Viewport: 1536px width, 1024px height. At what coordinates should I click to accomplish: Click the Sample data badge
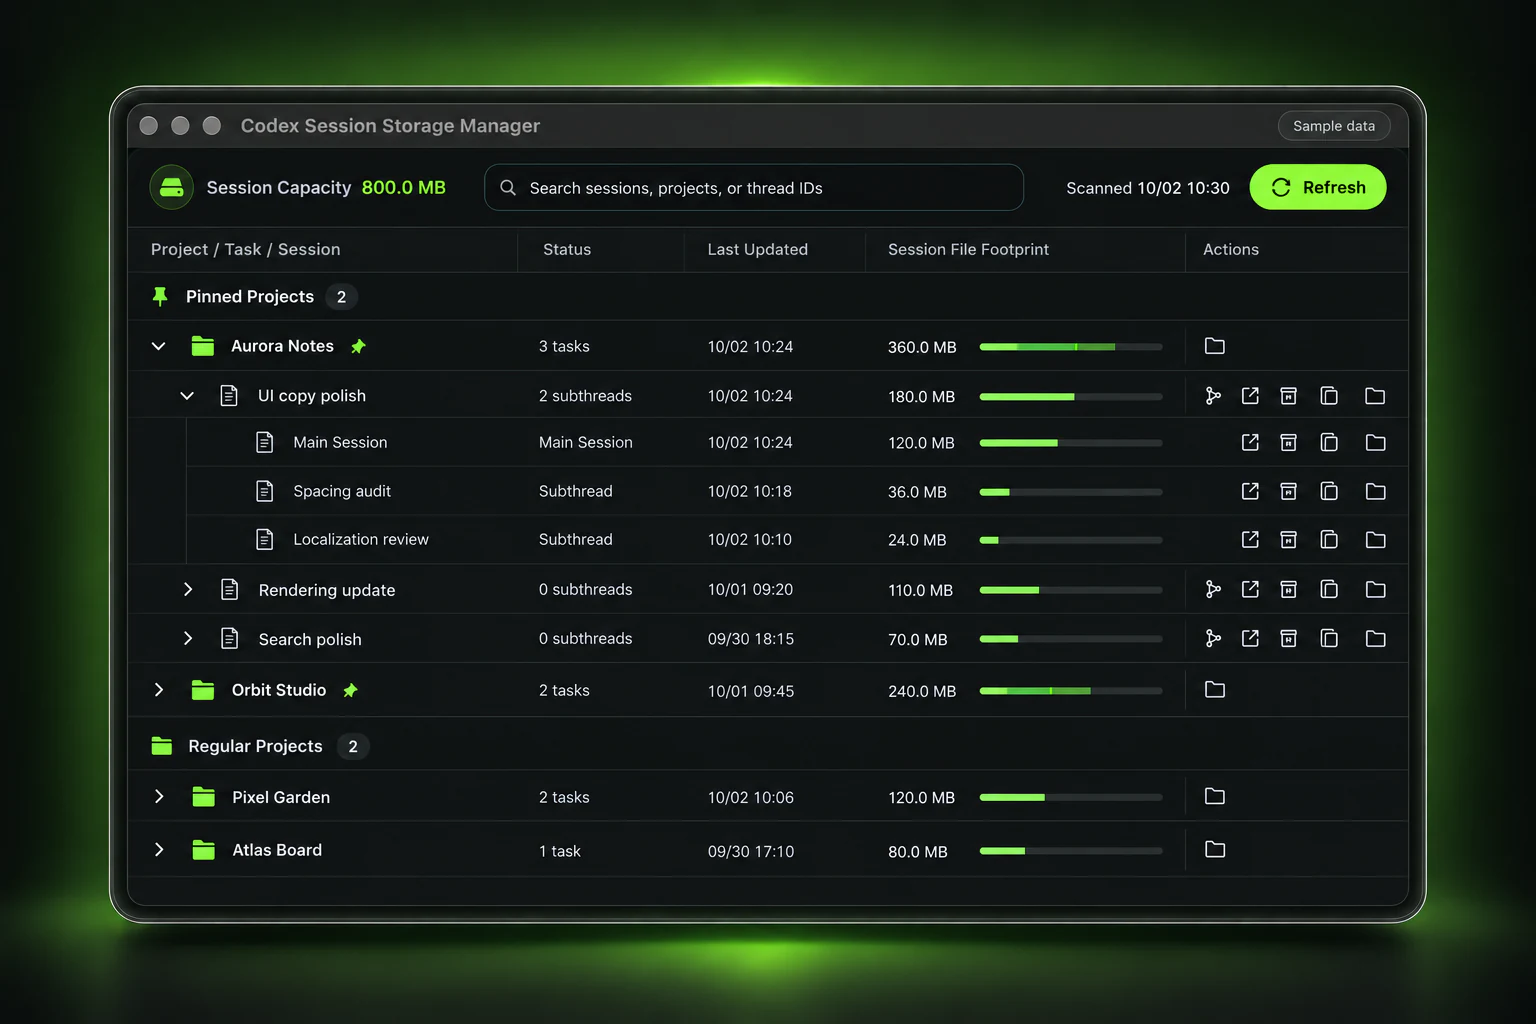pos(1334,126)
